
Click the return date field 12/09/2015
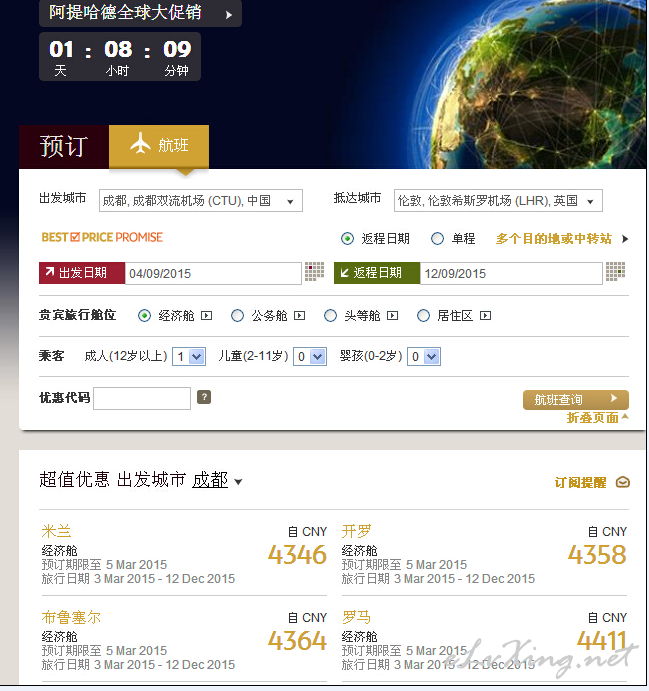[511, 273]
